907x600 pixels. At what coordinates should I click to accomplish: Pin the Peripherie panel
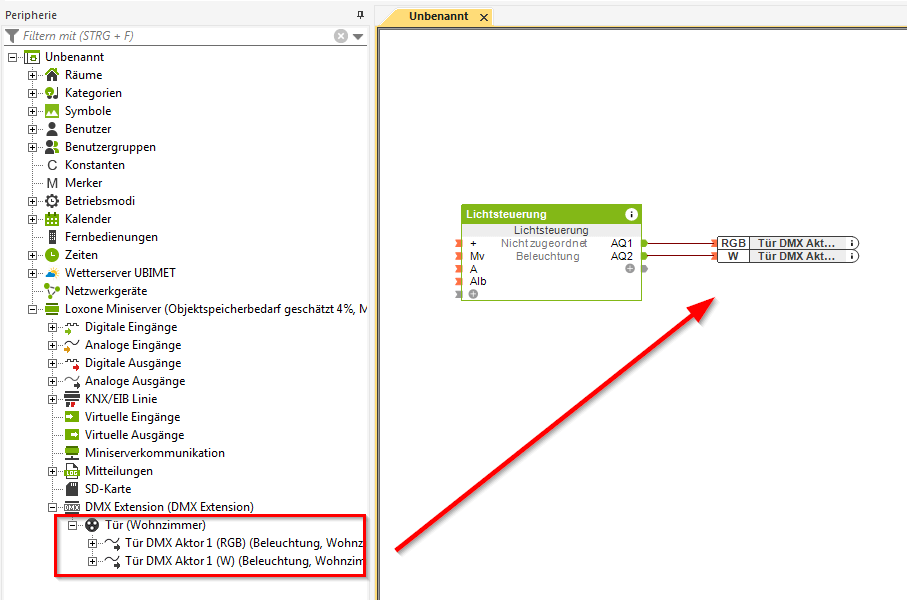[x=360, y=15]
